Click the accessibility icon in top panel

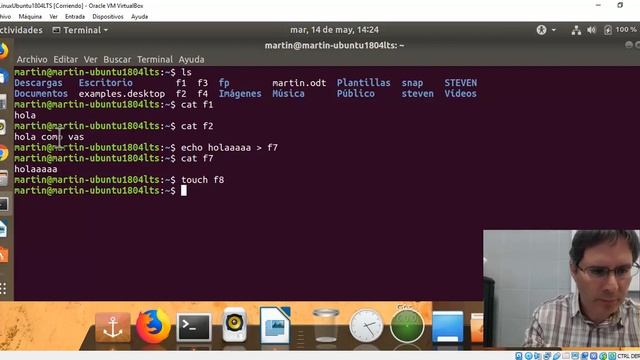pos(541,30)
